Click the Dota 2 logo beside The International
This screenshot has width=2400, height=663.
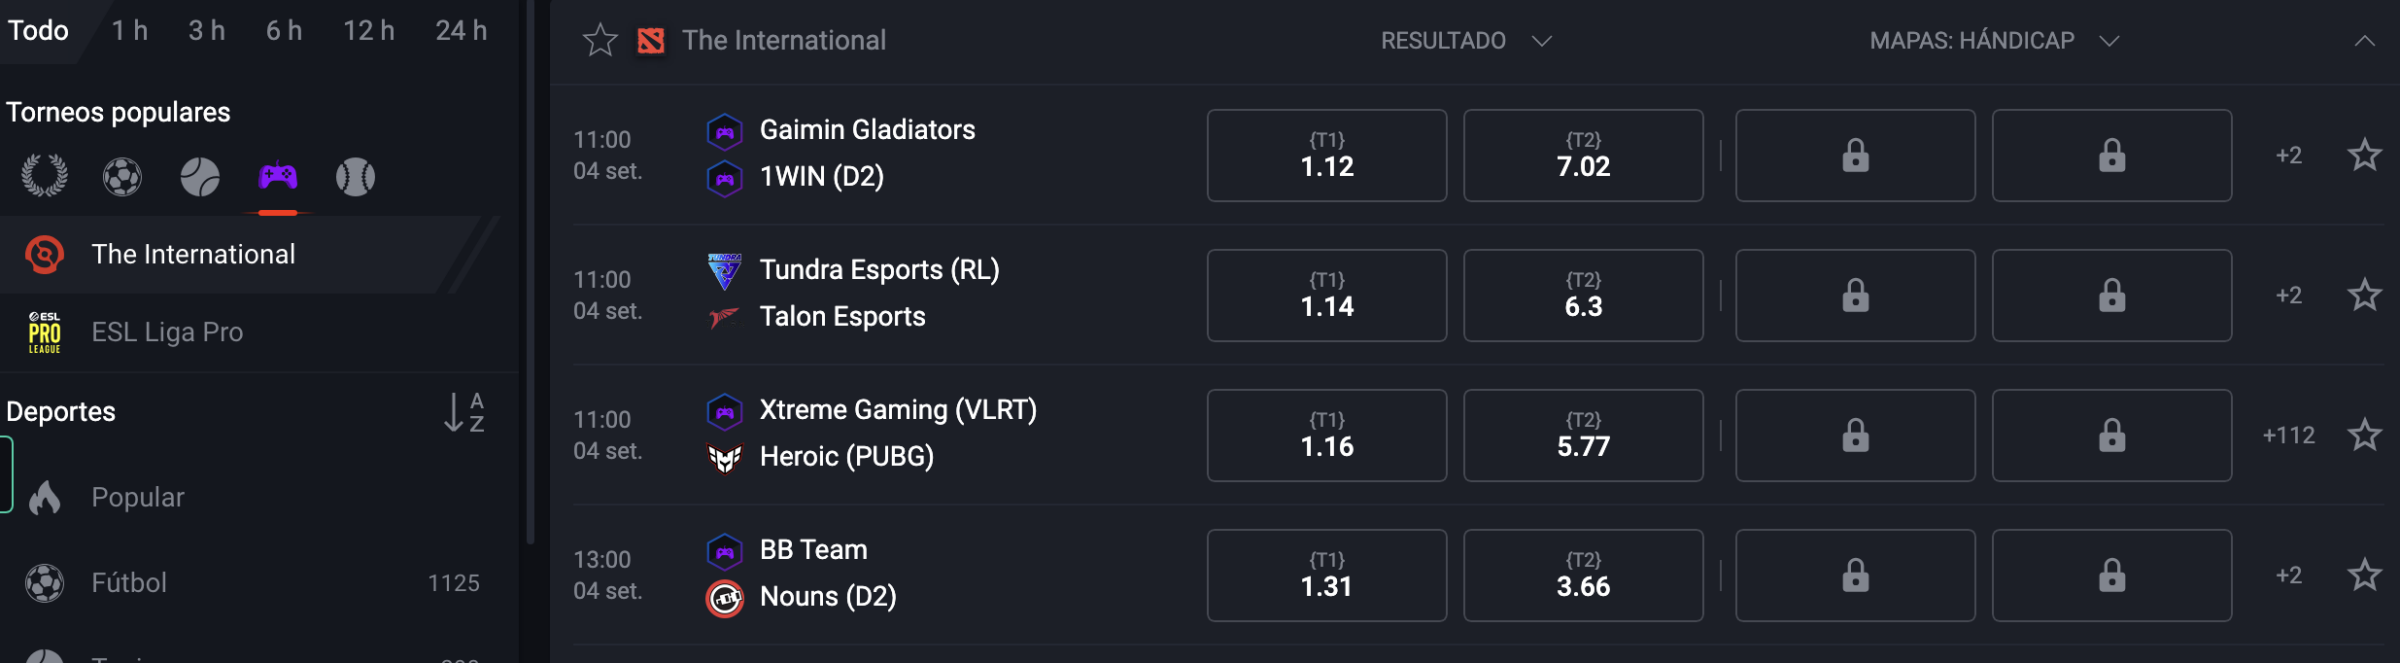click(651, 41)
